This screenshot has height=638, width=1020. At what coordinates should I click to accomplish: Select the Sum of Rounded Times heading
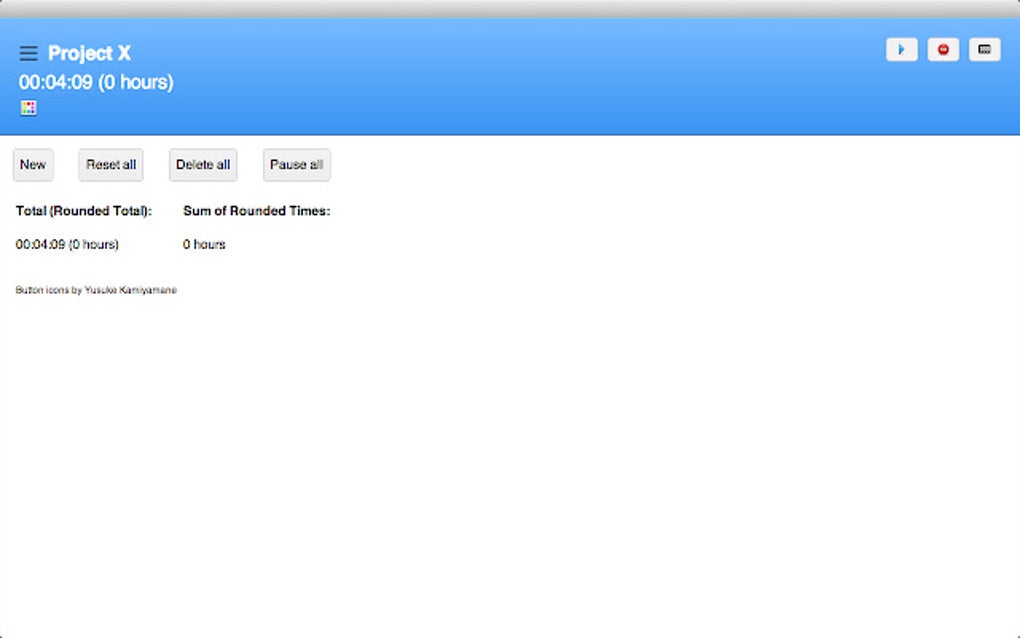coord(255,210)
